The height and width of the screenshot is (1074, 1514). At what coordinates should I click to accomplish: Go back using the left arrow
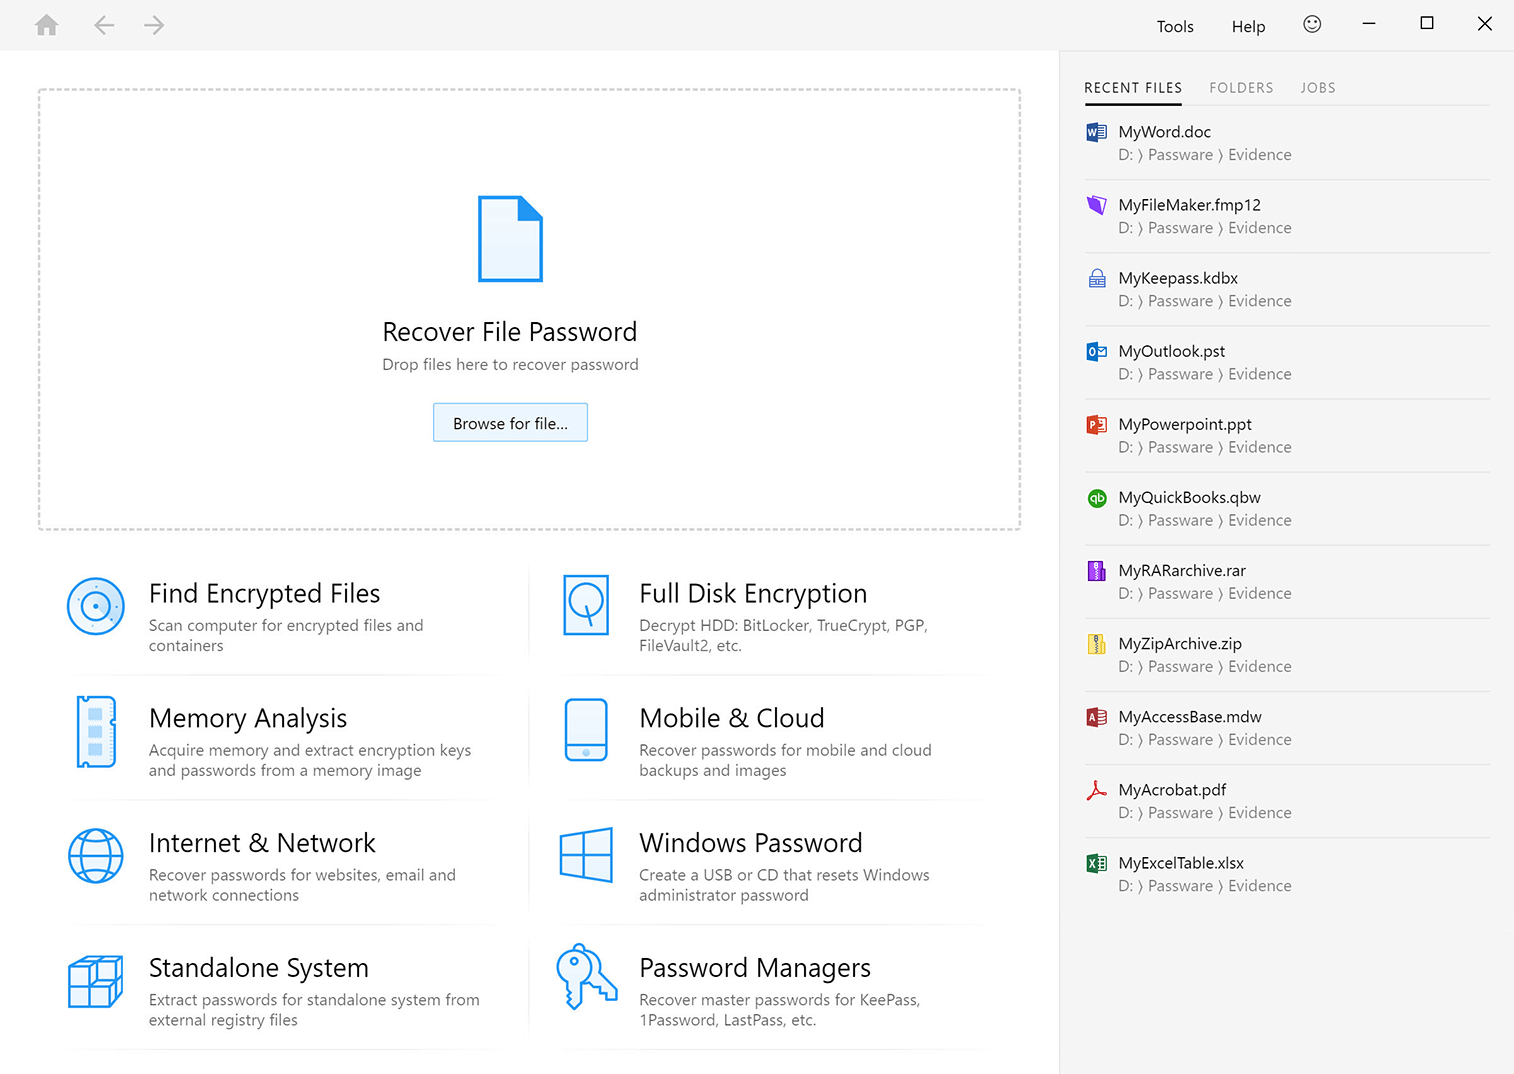click(x=104, y=25)
